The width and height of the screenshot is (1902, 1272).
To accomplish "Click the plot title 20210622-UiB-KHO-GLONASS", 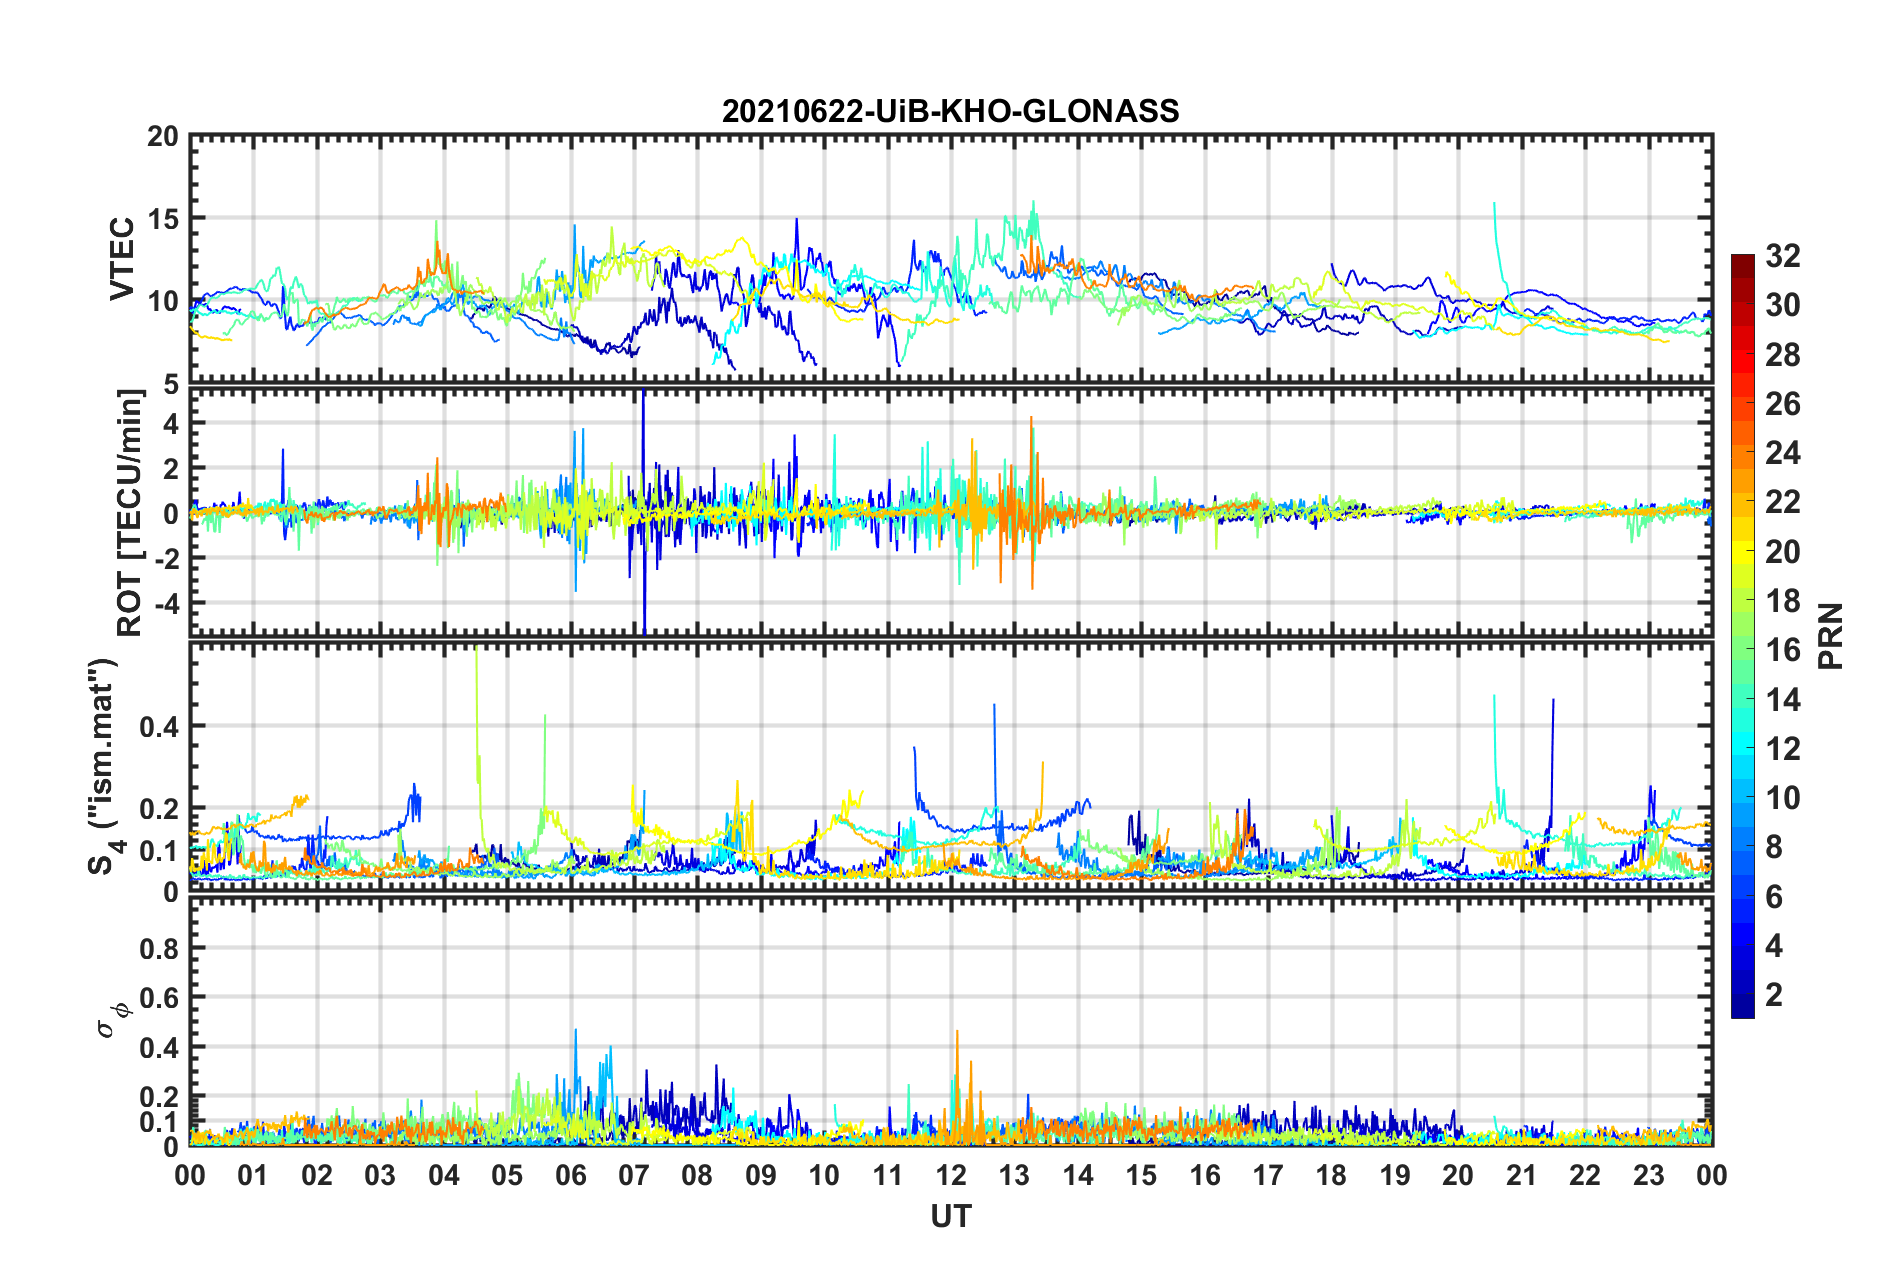I will [x=950, y=111].
